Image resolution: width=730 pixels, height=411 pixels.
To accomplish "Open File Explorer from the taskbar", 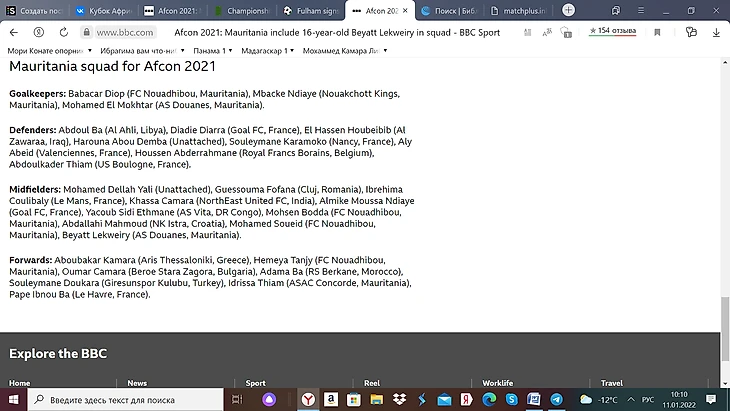I will [x=377, y=399].
